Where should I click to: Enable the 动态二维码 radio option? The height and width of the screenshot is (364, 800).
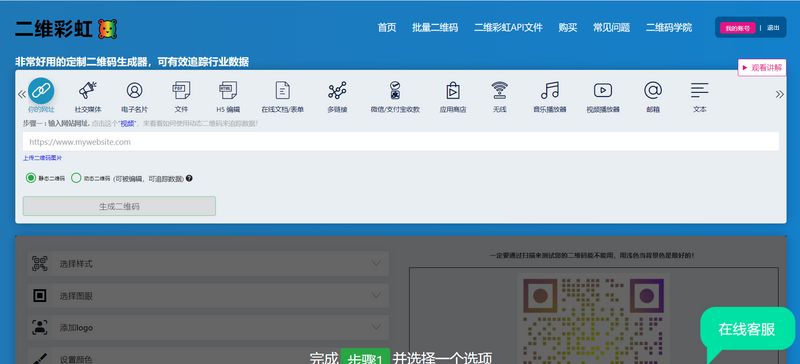click(x=76, y=178)
